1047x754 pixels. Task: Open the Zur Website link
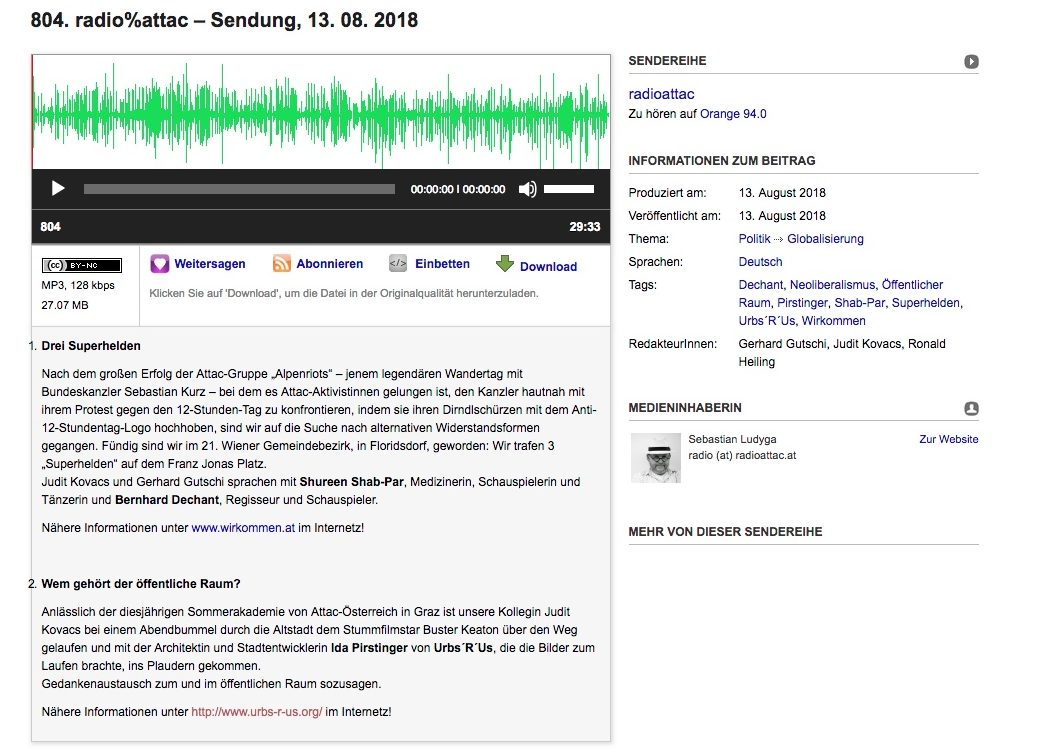click(x=949, y=439)
